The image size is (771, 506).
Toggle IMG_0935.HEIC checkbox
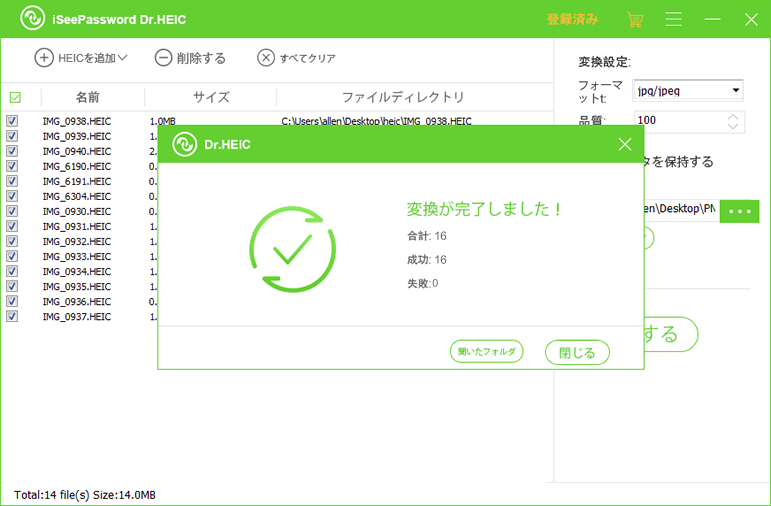point(12,286)
